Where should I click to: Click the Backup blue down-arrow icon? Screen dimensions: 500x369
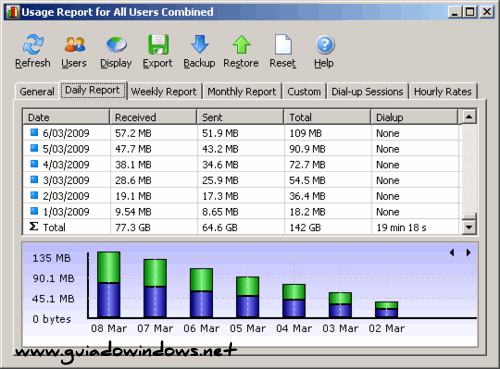200,44
